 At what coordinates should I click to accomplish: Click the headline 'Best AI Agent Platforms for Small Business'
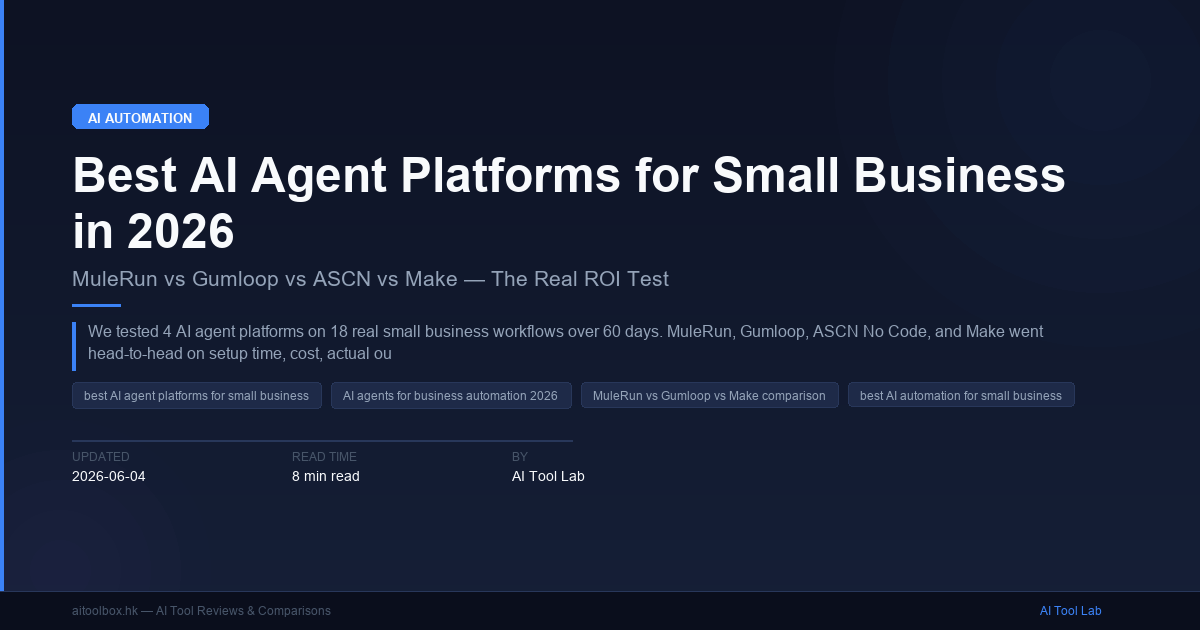(569, 176)
